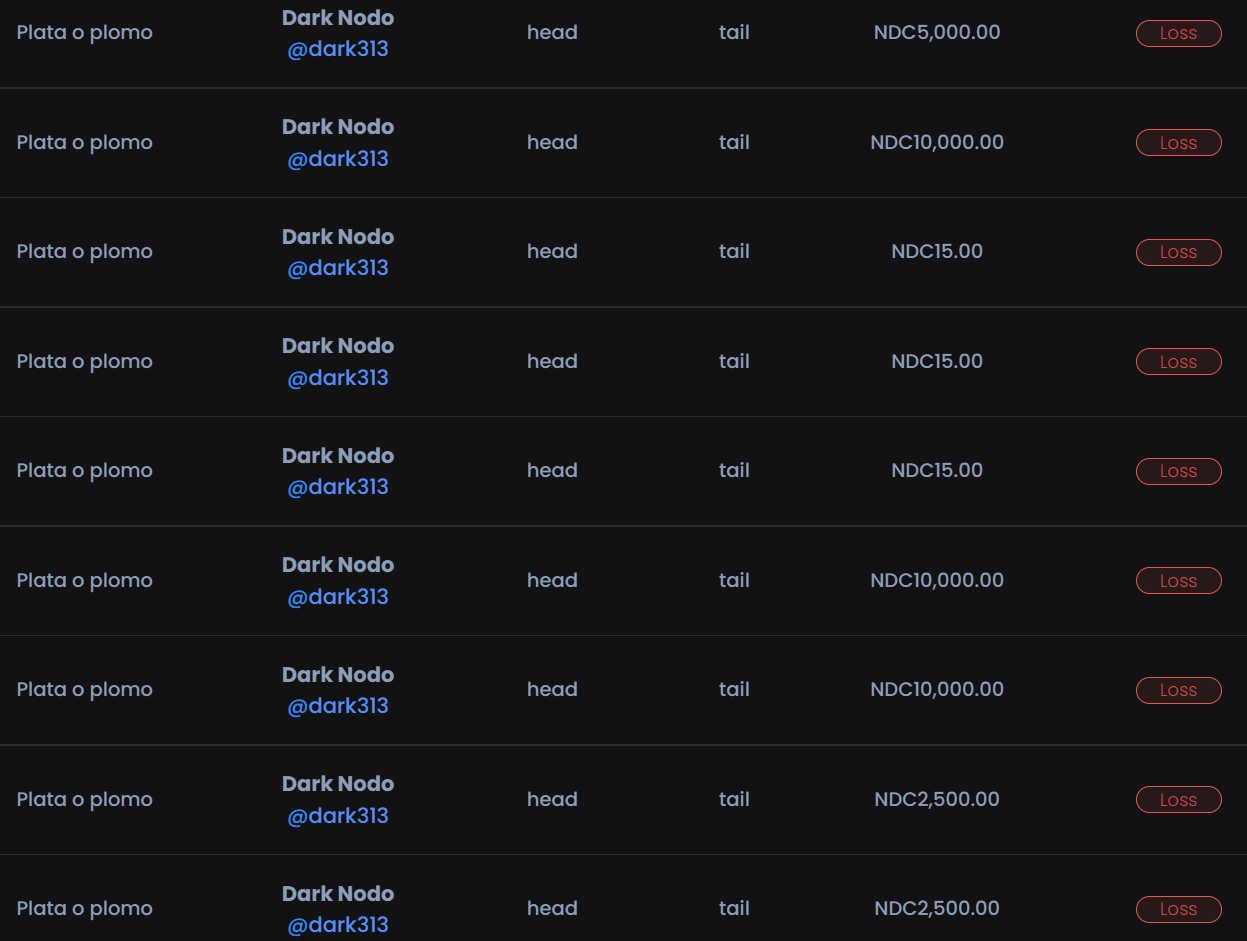
Task: Open @dark313 link in the first NDC2,500.00 row
Action: tap(338, 816)
